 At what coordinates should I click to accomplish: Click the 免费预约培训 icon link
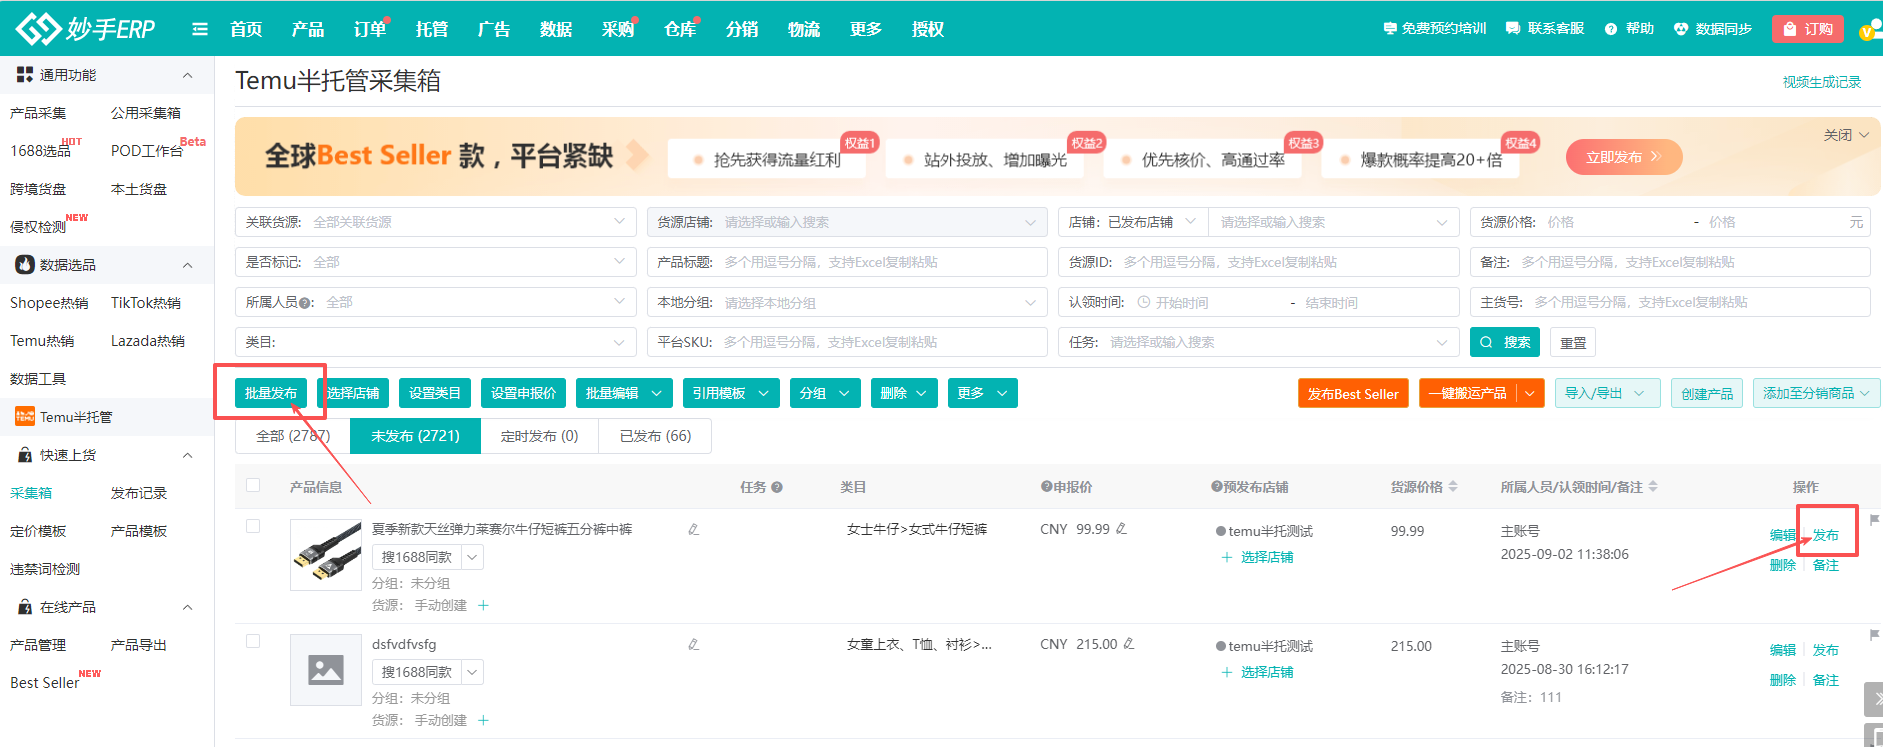(1390, 29)
